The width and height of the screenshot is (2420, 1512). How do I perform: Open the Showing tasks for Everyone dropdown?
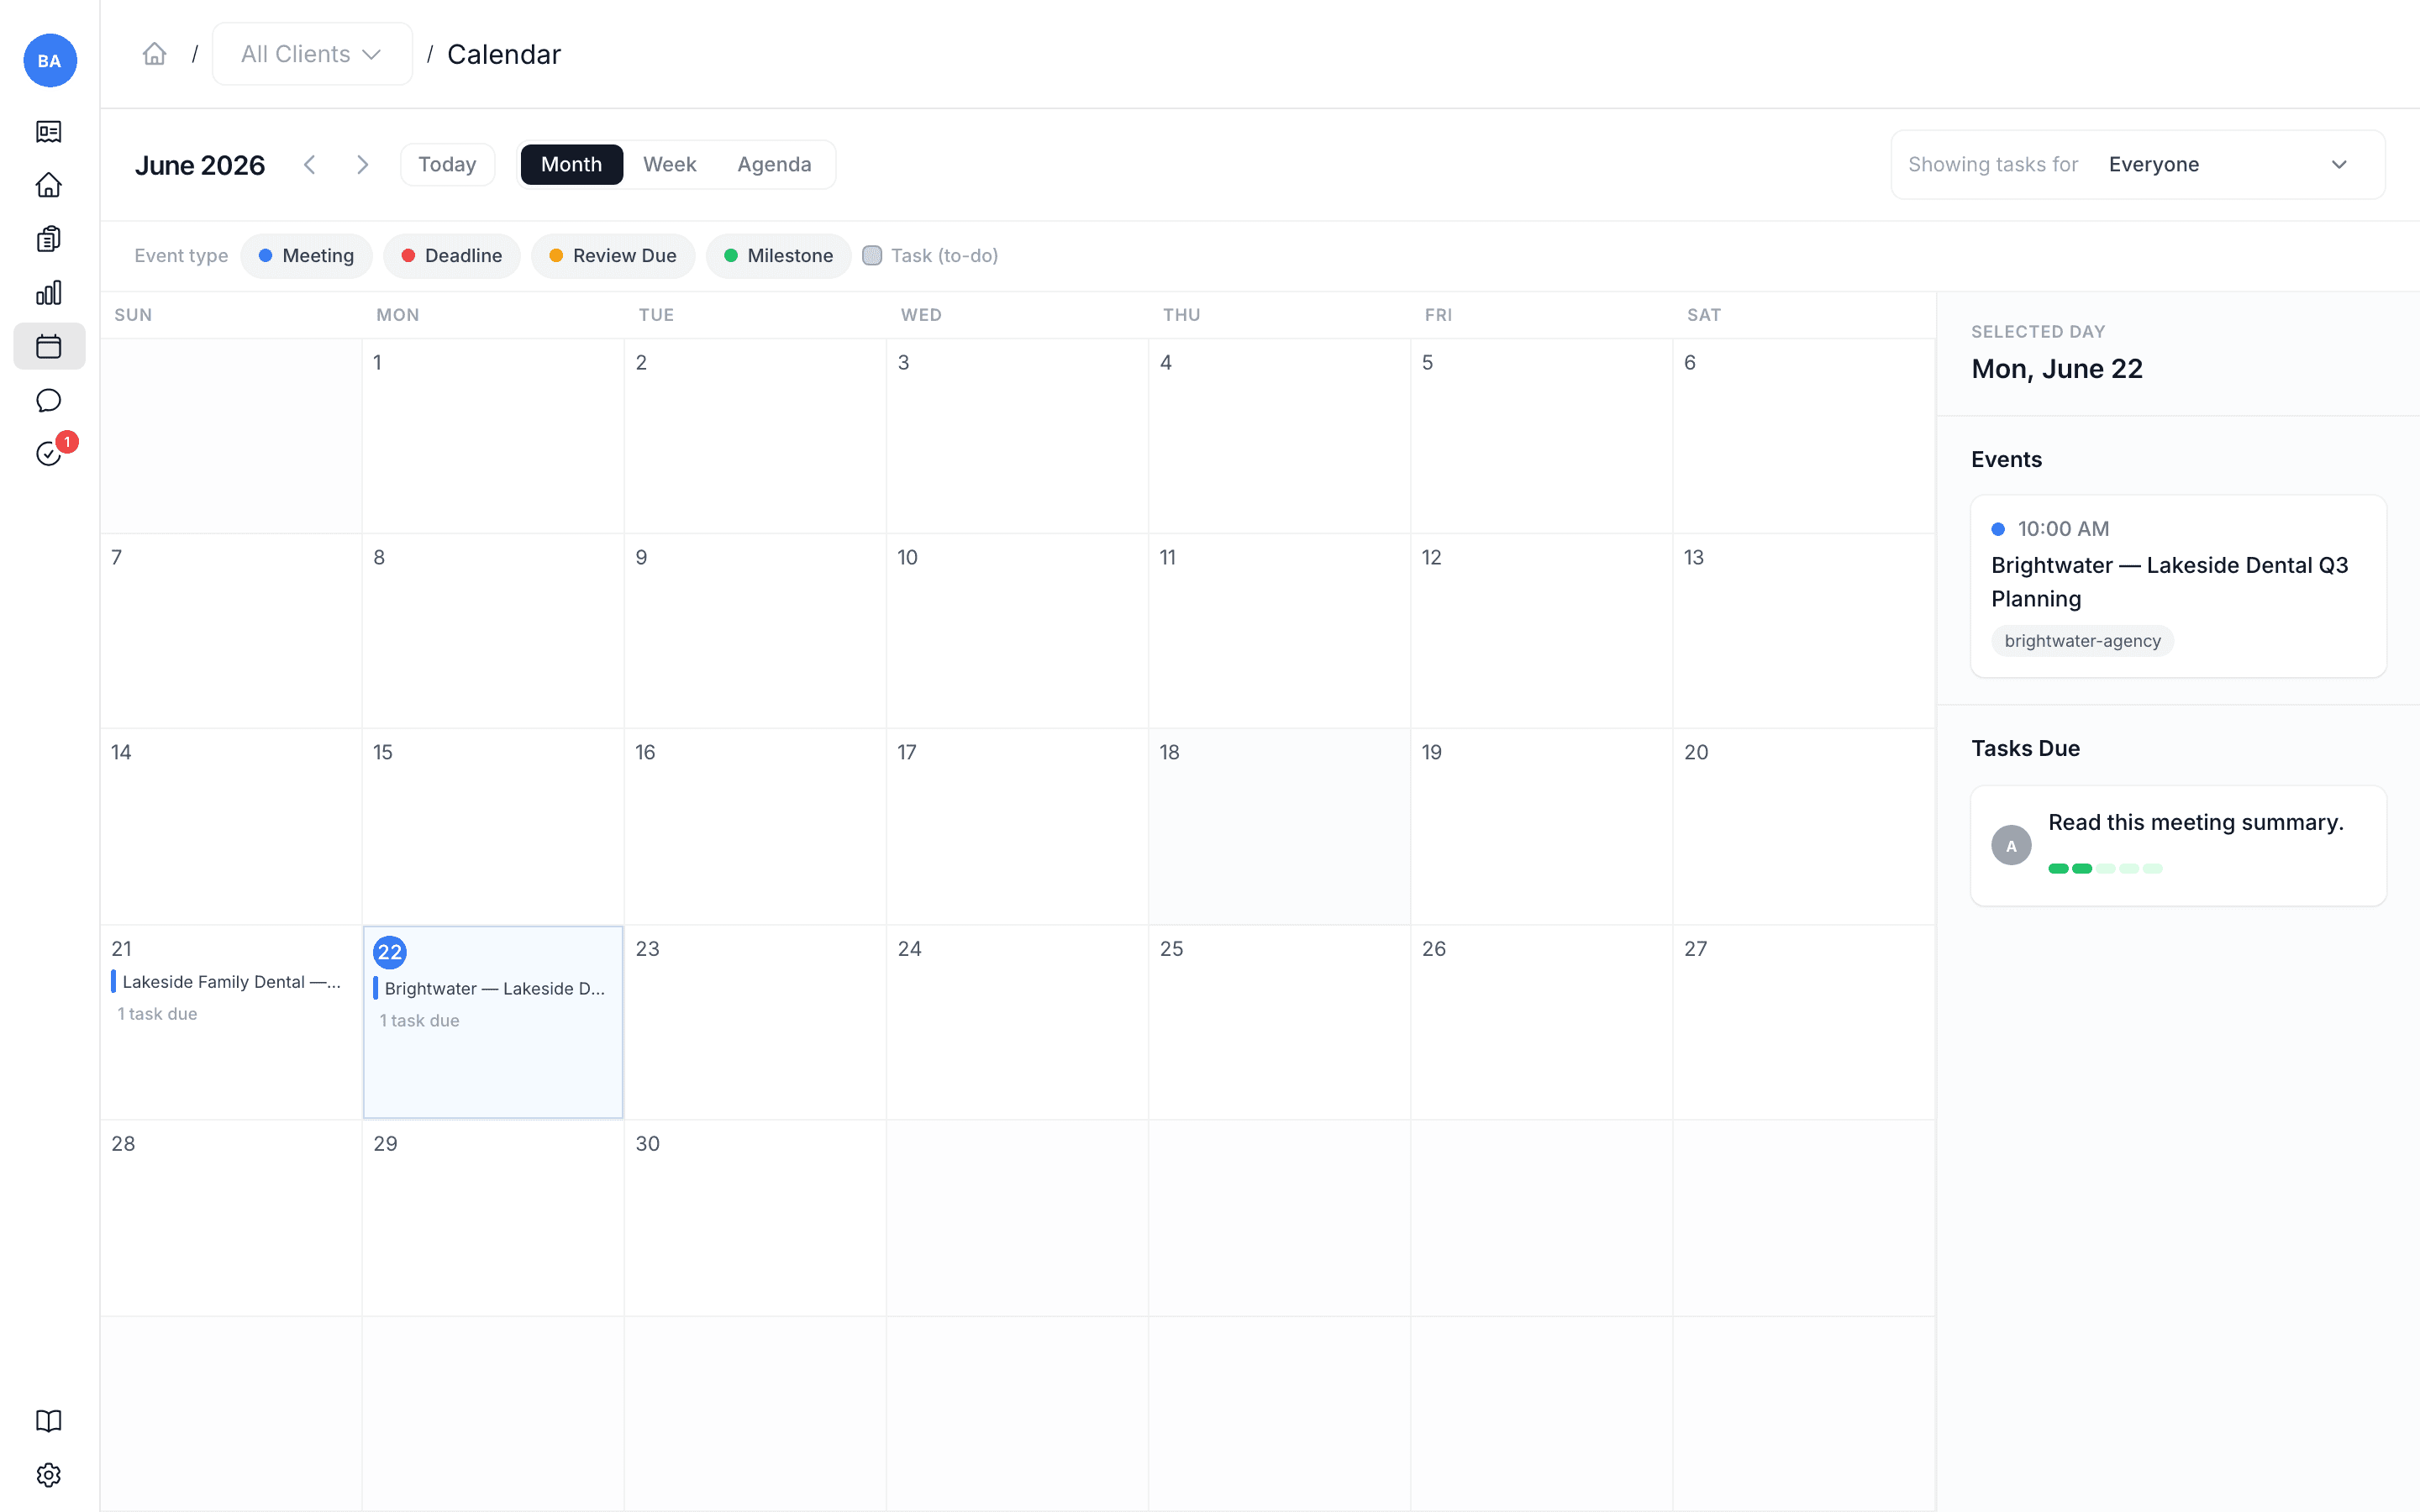pos(2137,165)
